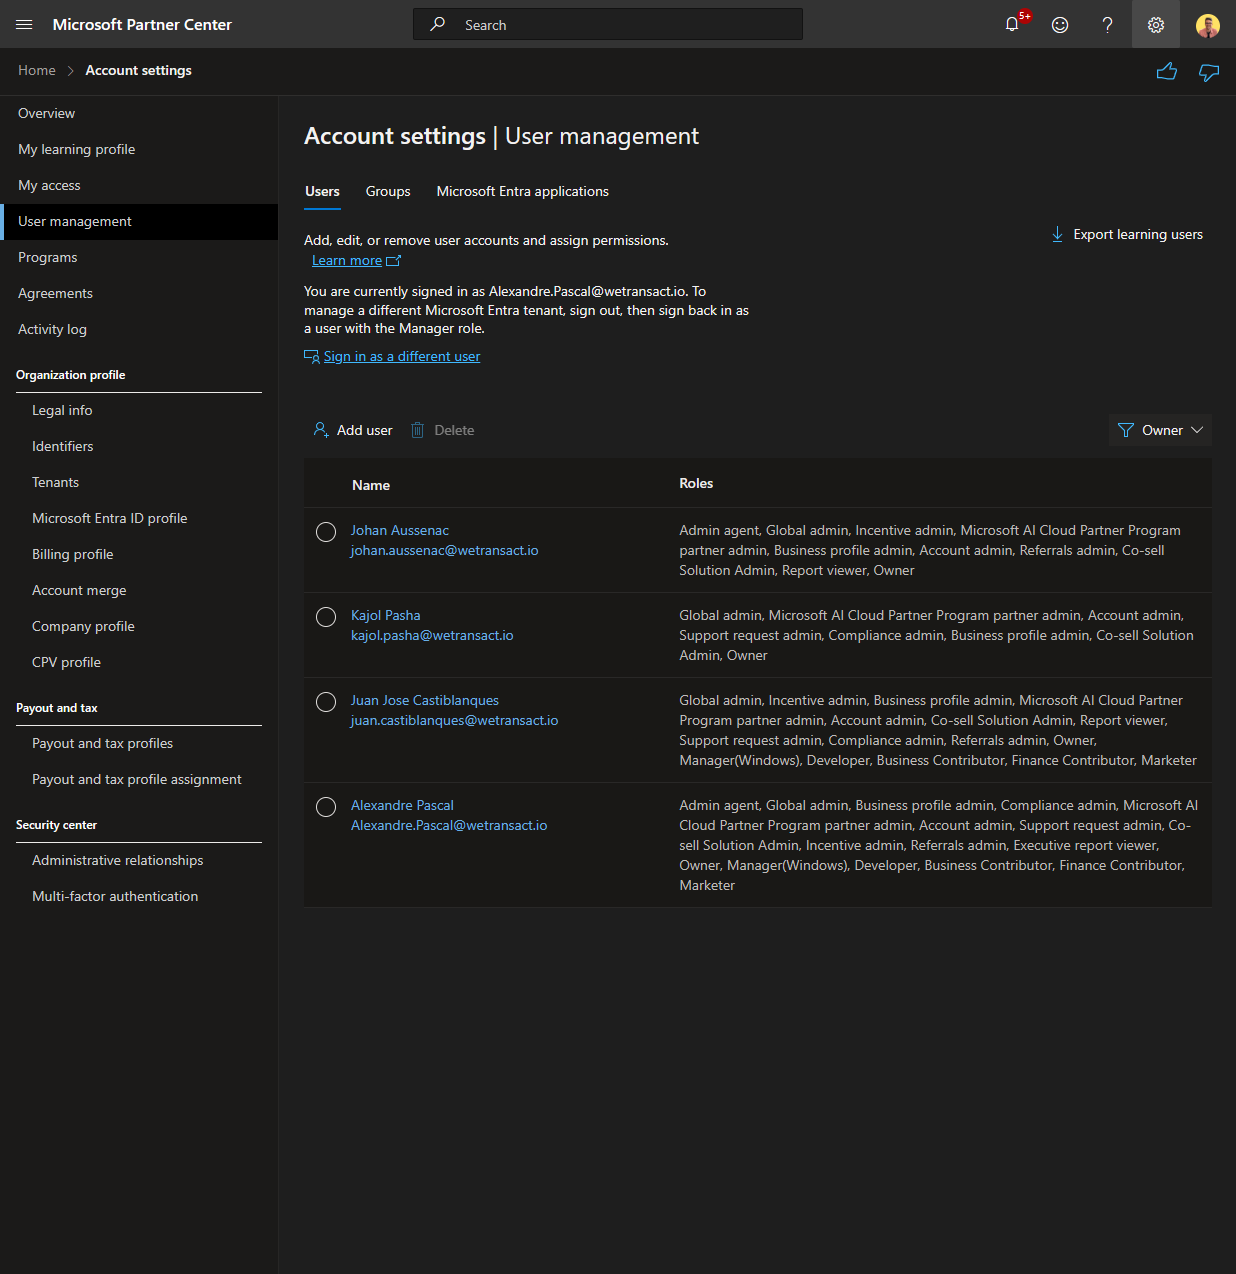The width and height of the screenshot is (1236, 1274).
Task: Click the thumbs up icon
Action: tap(1166, 71)
